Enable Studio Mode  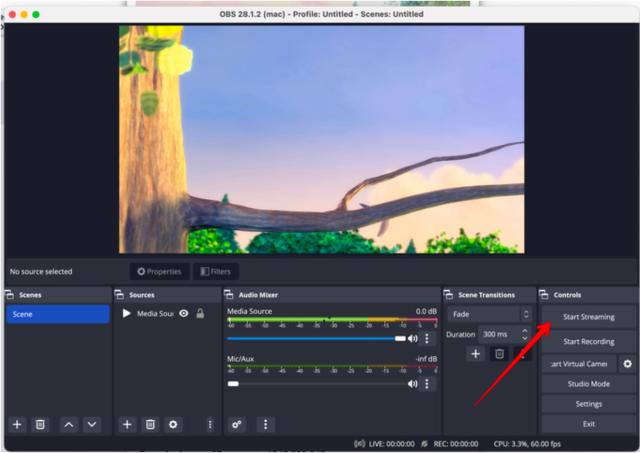coord(589,384)
